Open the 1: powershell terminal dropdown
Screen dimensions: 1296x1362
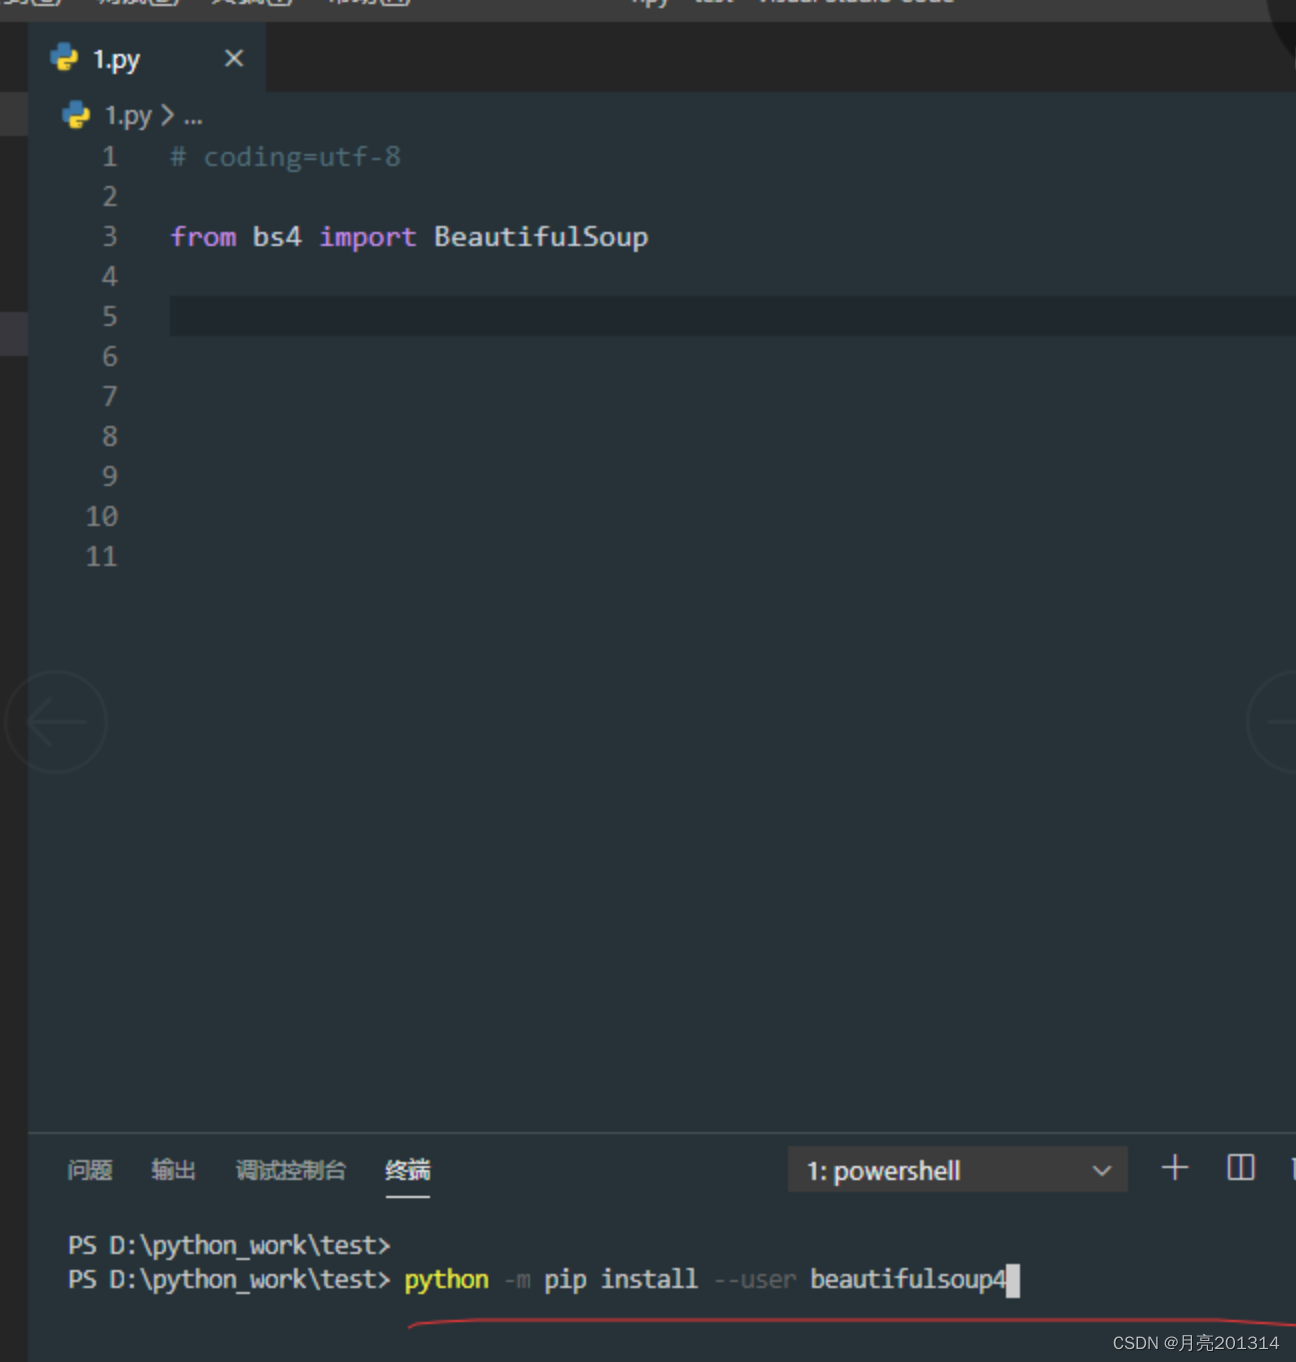pyautogui.click(x=957, y=1170)
